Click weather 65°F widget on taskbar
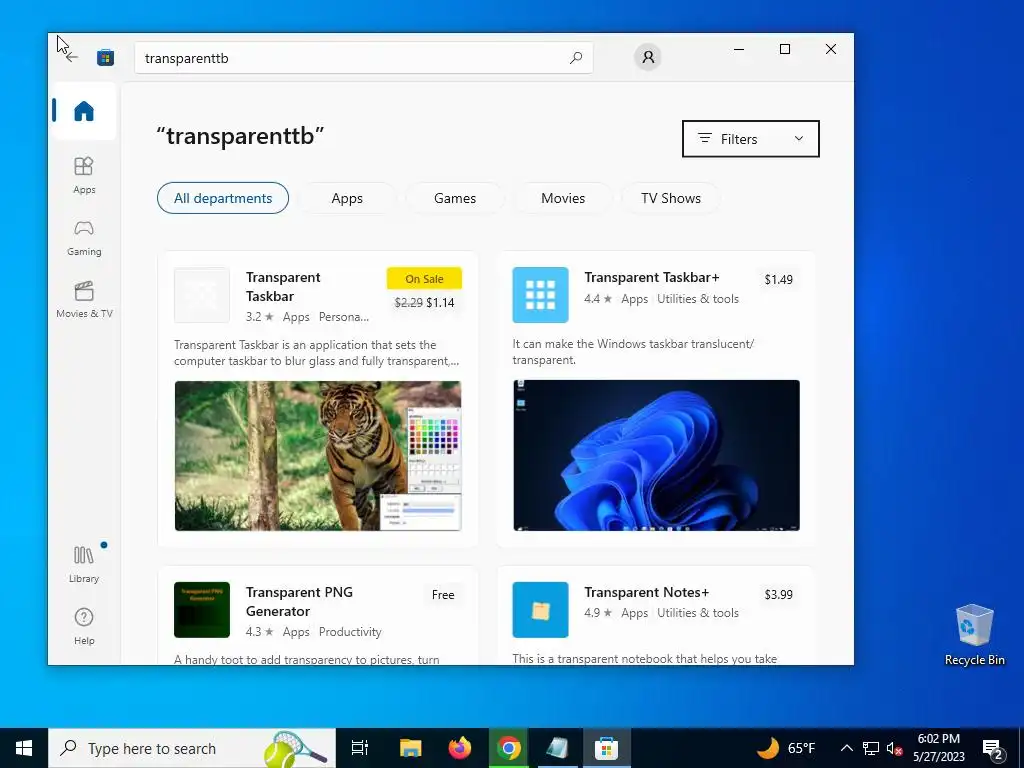This screenshot has height=768, width=1024. [786, 748]
